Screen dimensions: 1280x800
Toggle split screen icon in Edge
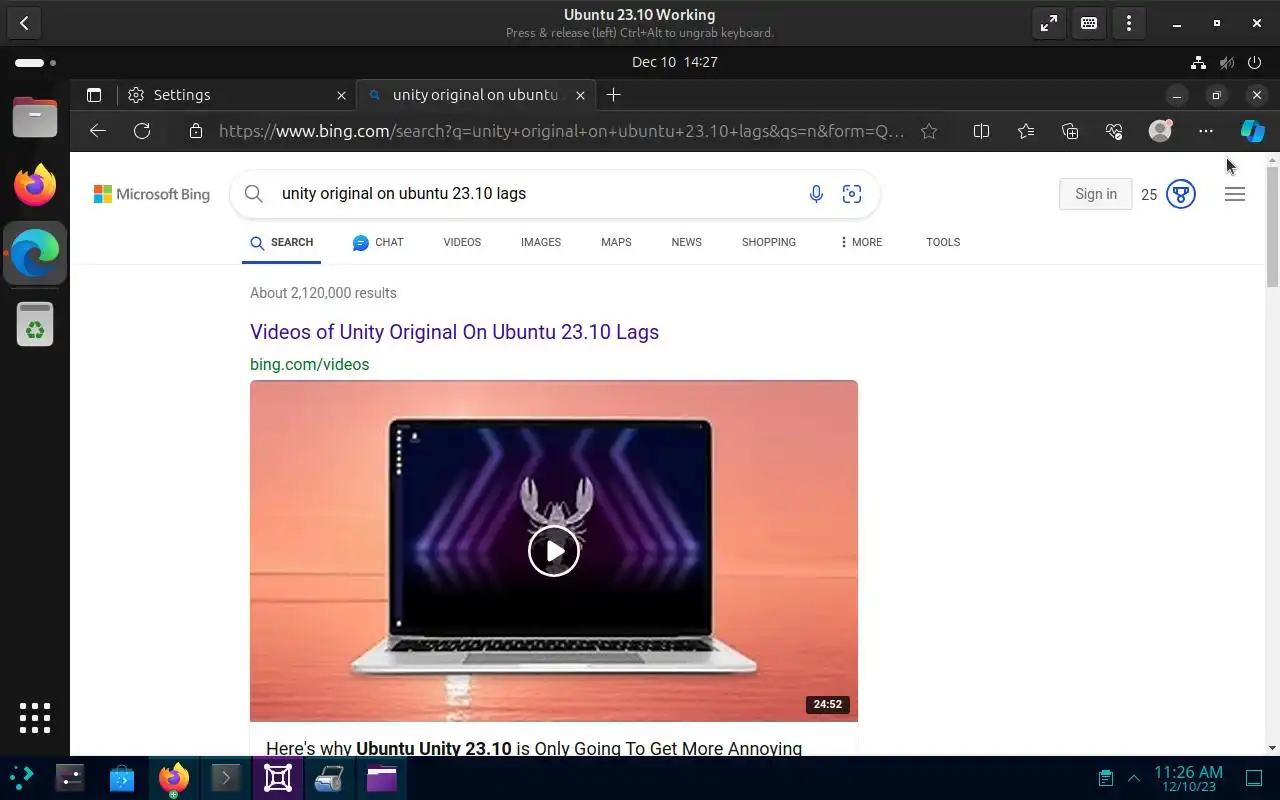(981, 131)
